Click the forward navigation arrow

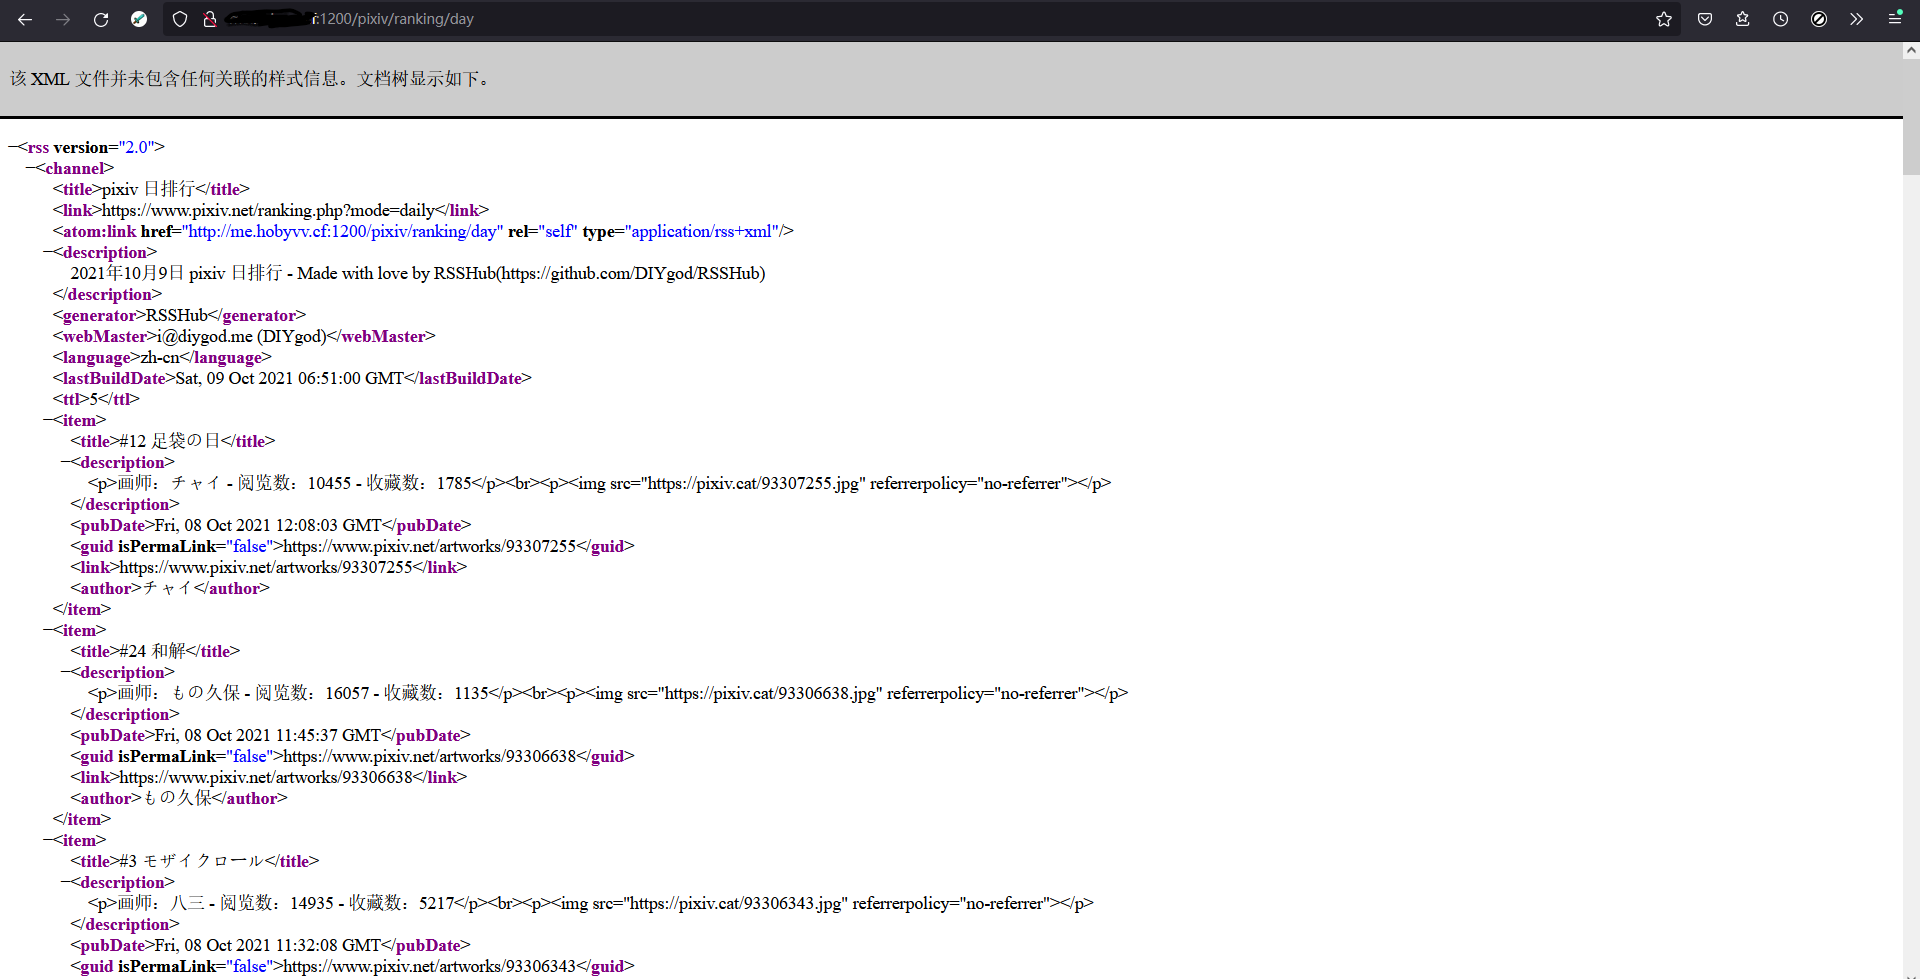pyautogui.click(x=63, y=19)
